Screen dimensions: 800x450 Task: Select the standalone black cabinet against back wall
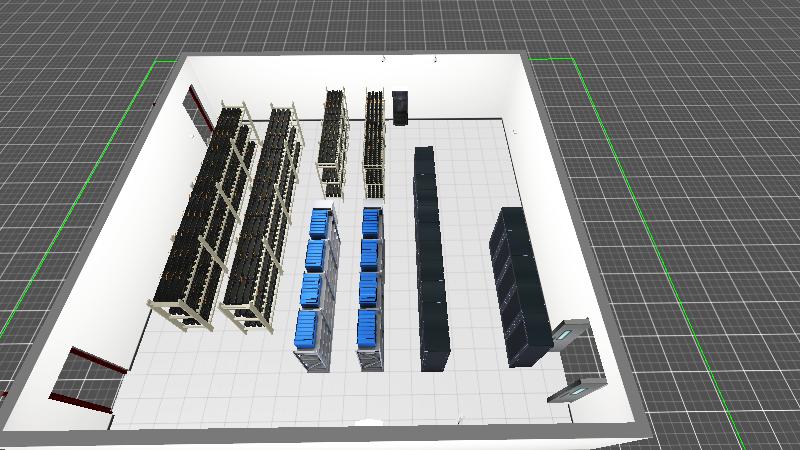401,108
